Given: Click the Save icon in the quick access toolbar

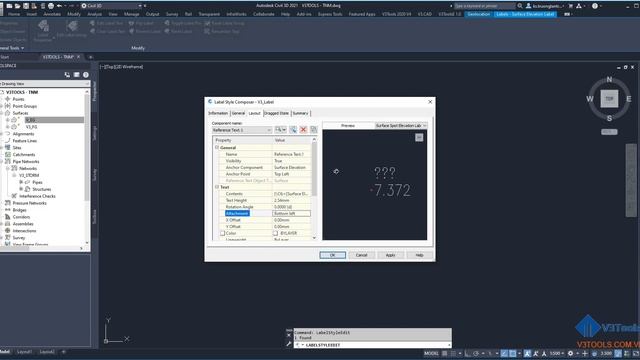Looking at the screenshot, I should (x=26, y=6).
